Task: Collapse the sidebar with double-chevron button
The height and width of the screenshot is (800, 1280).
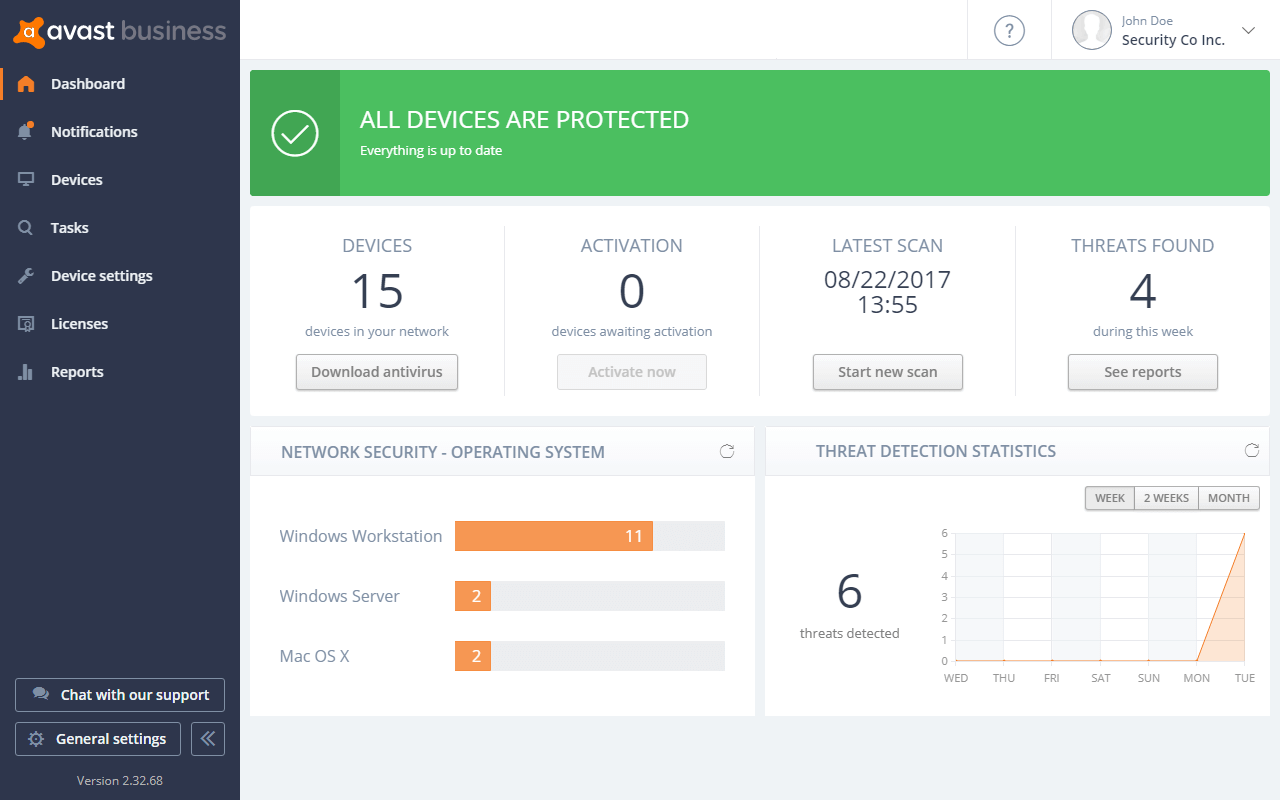Action: 207,738
